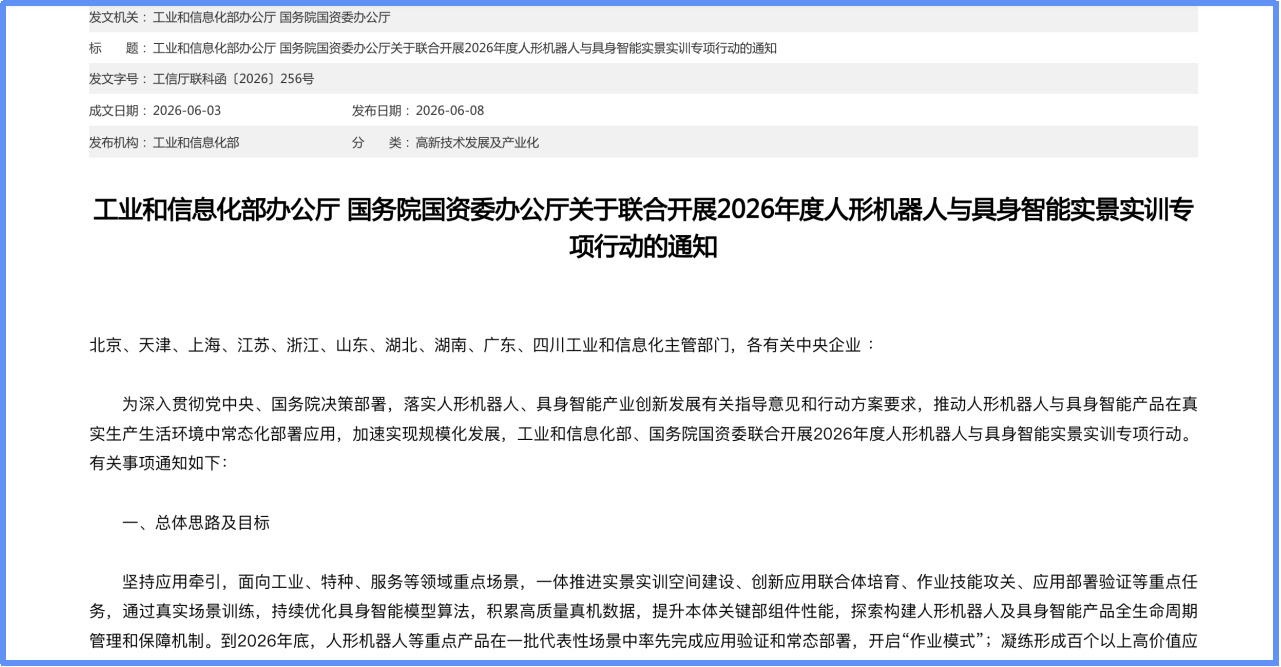This screenshot has height=667, width=1281.
Task: Click the 发布日期 value 2026-06-08
Action: coord(449,110)
